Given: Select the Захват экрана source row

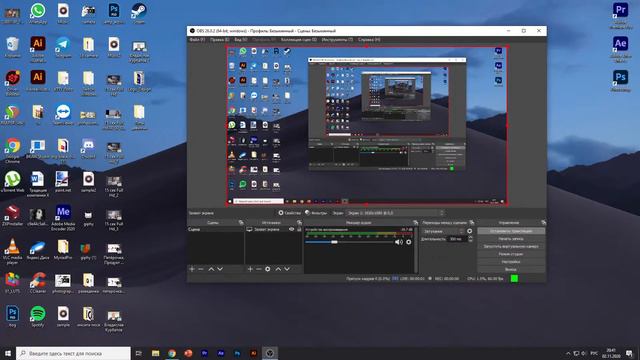Looking at the screenshot, I should pos(273,229).
